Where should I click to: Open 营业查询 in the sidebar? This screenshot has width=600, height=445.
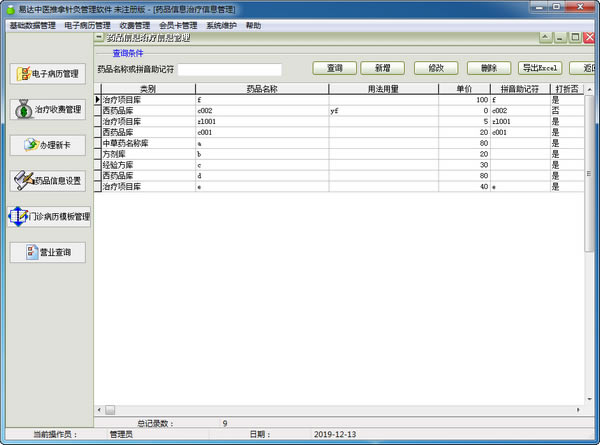pos(48,252)
